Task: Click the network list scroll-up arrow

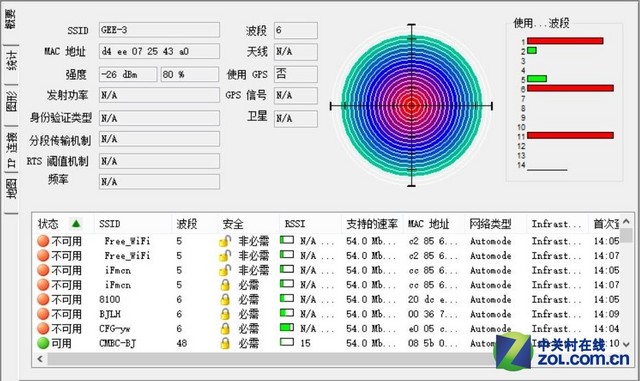Action: 626,222
